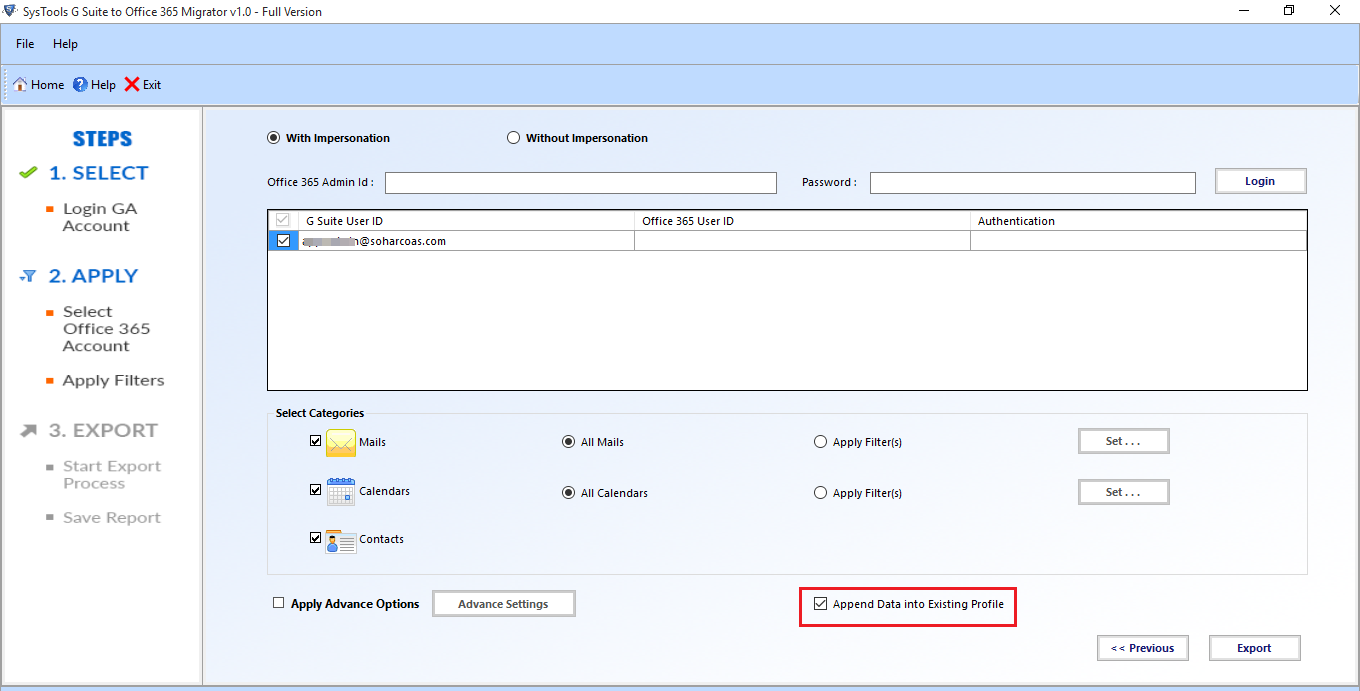This screenshot has height=691, width=1360.
Task: Click the Authentication cell for the user row
Action: 1138,241
